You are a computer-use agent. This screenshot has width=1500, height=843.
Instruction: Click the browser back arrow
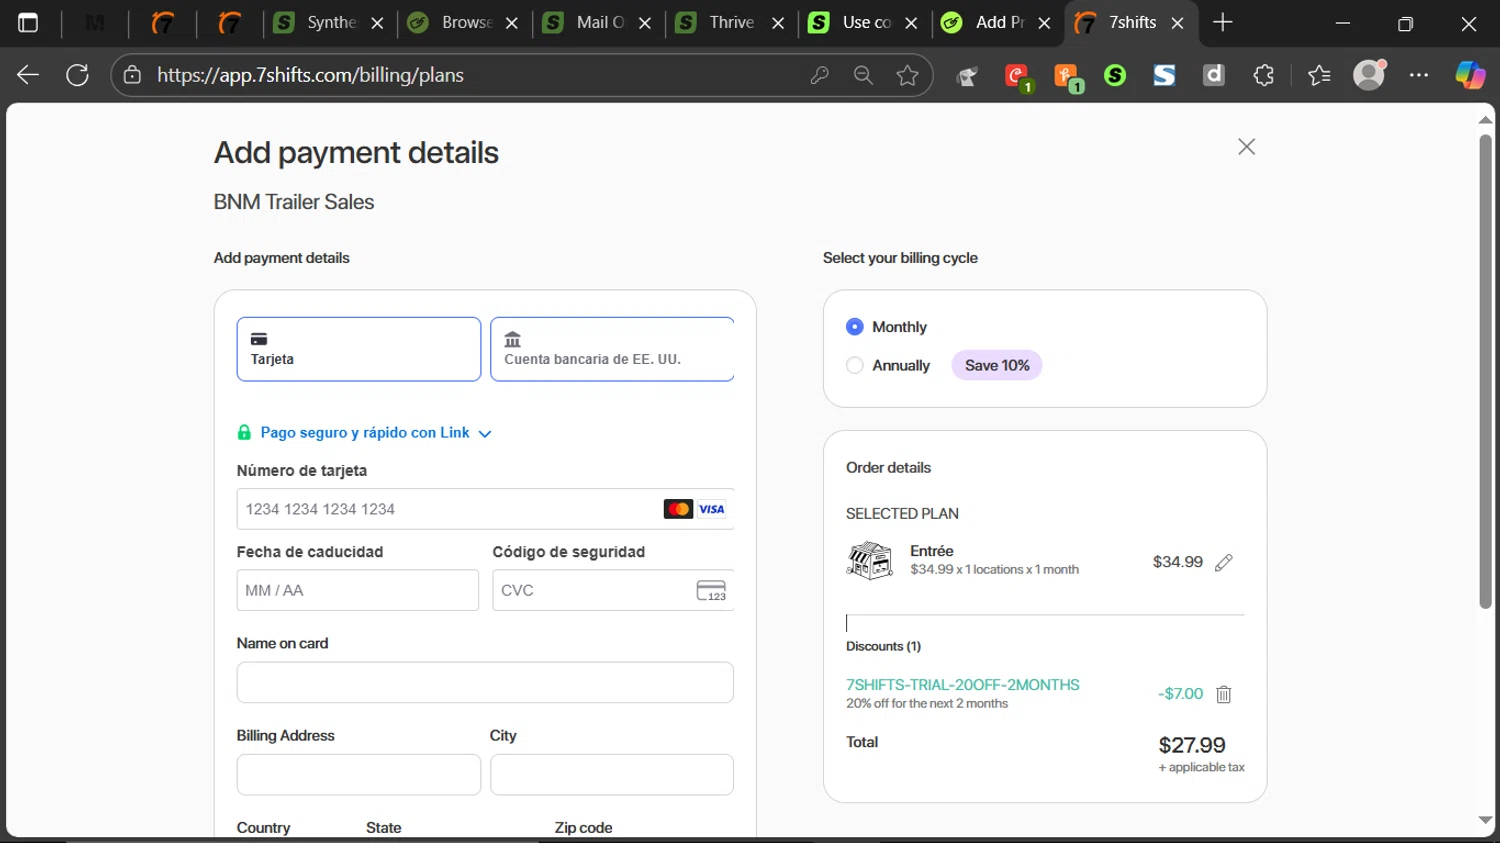pos(28,75)
